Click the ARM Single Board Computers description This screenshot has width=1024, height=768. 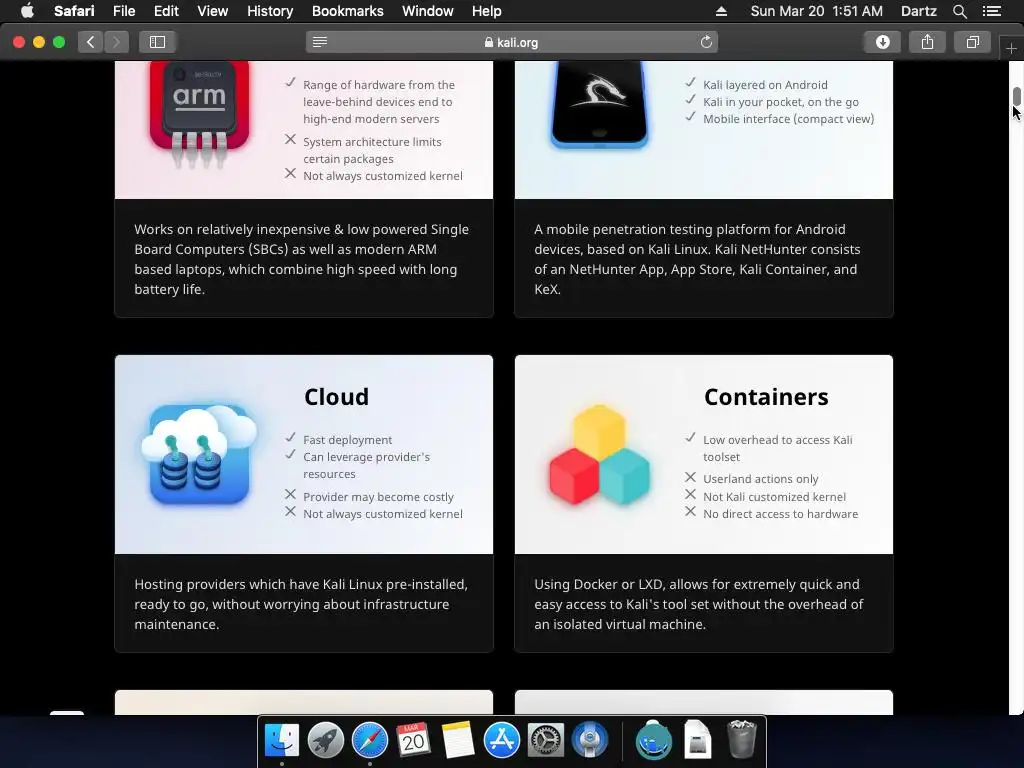[301, 259]
